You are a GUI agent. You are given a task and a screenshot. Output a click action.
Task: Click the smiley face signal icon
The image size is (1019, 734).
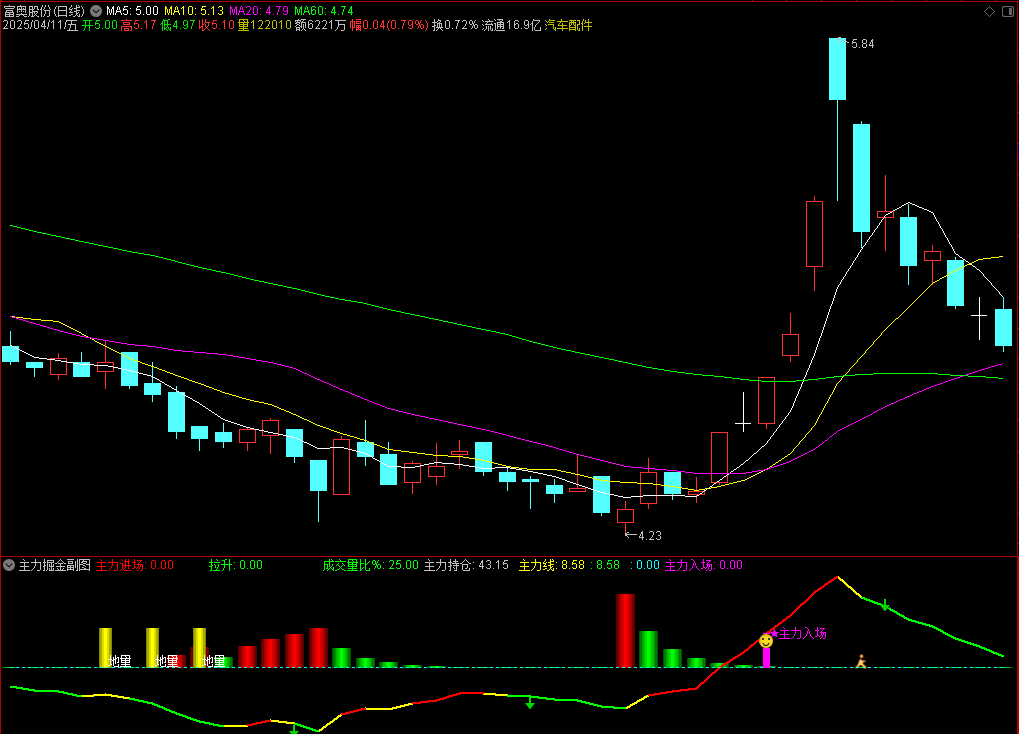click(766, 641)
